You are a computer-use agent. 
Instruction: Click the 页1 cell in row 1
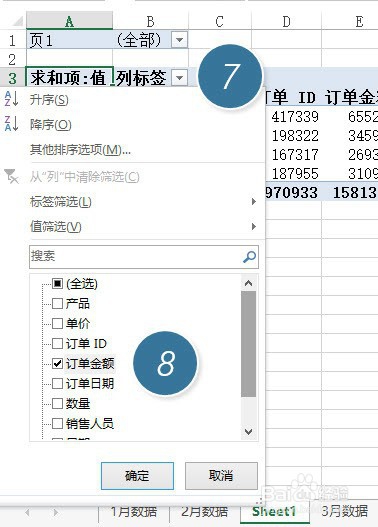click(x=70, y=40)
